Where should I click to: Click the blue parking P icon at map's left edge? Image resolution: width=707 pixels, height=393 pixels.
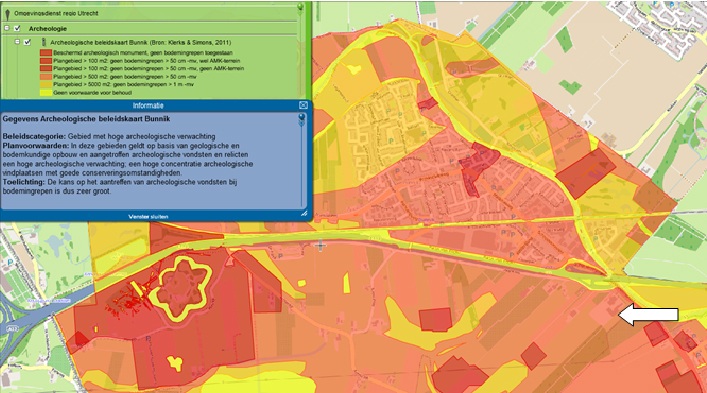(9, 262)
